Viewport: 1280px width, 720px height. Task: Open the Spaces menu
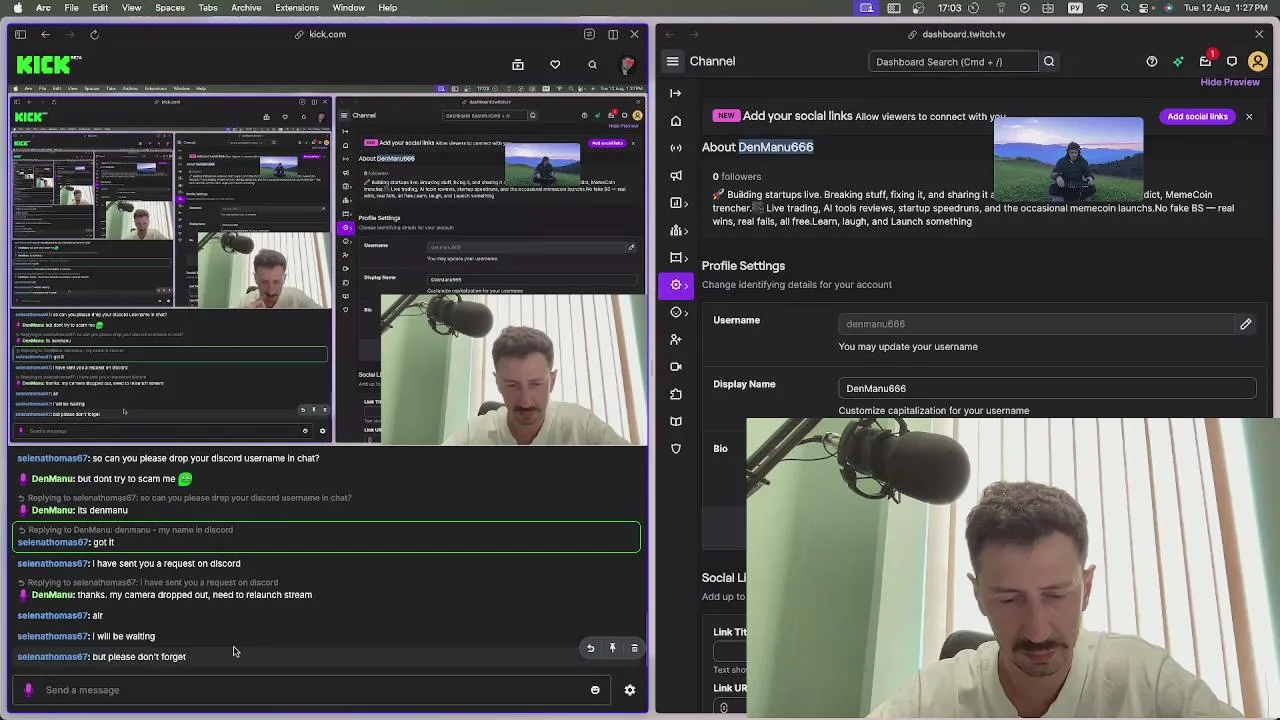[170, 8]
